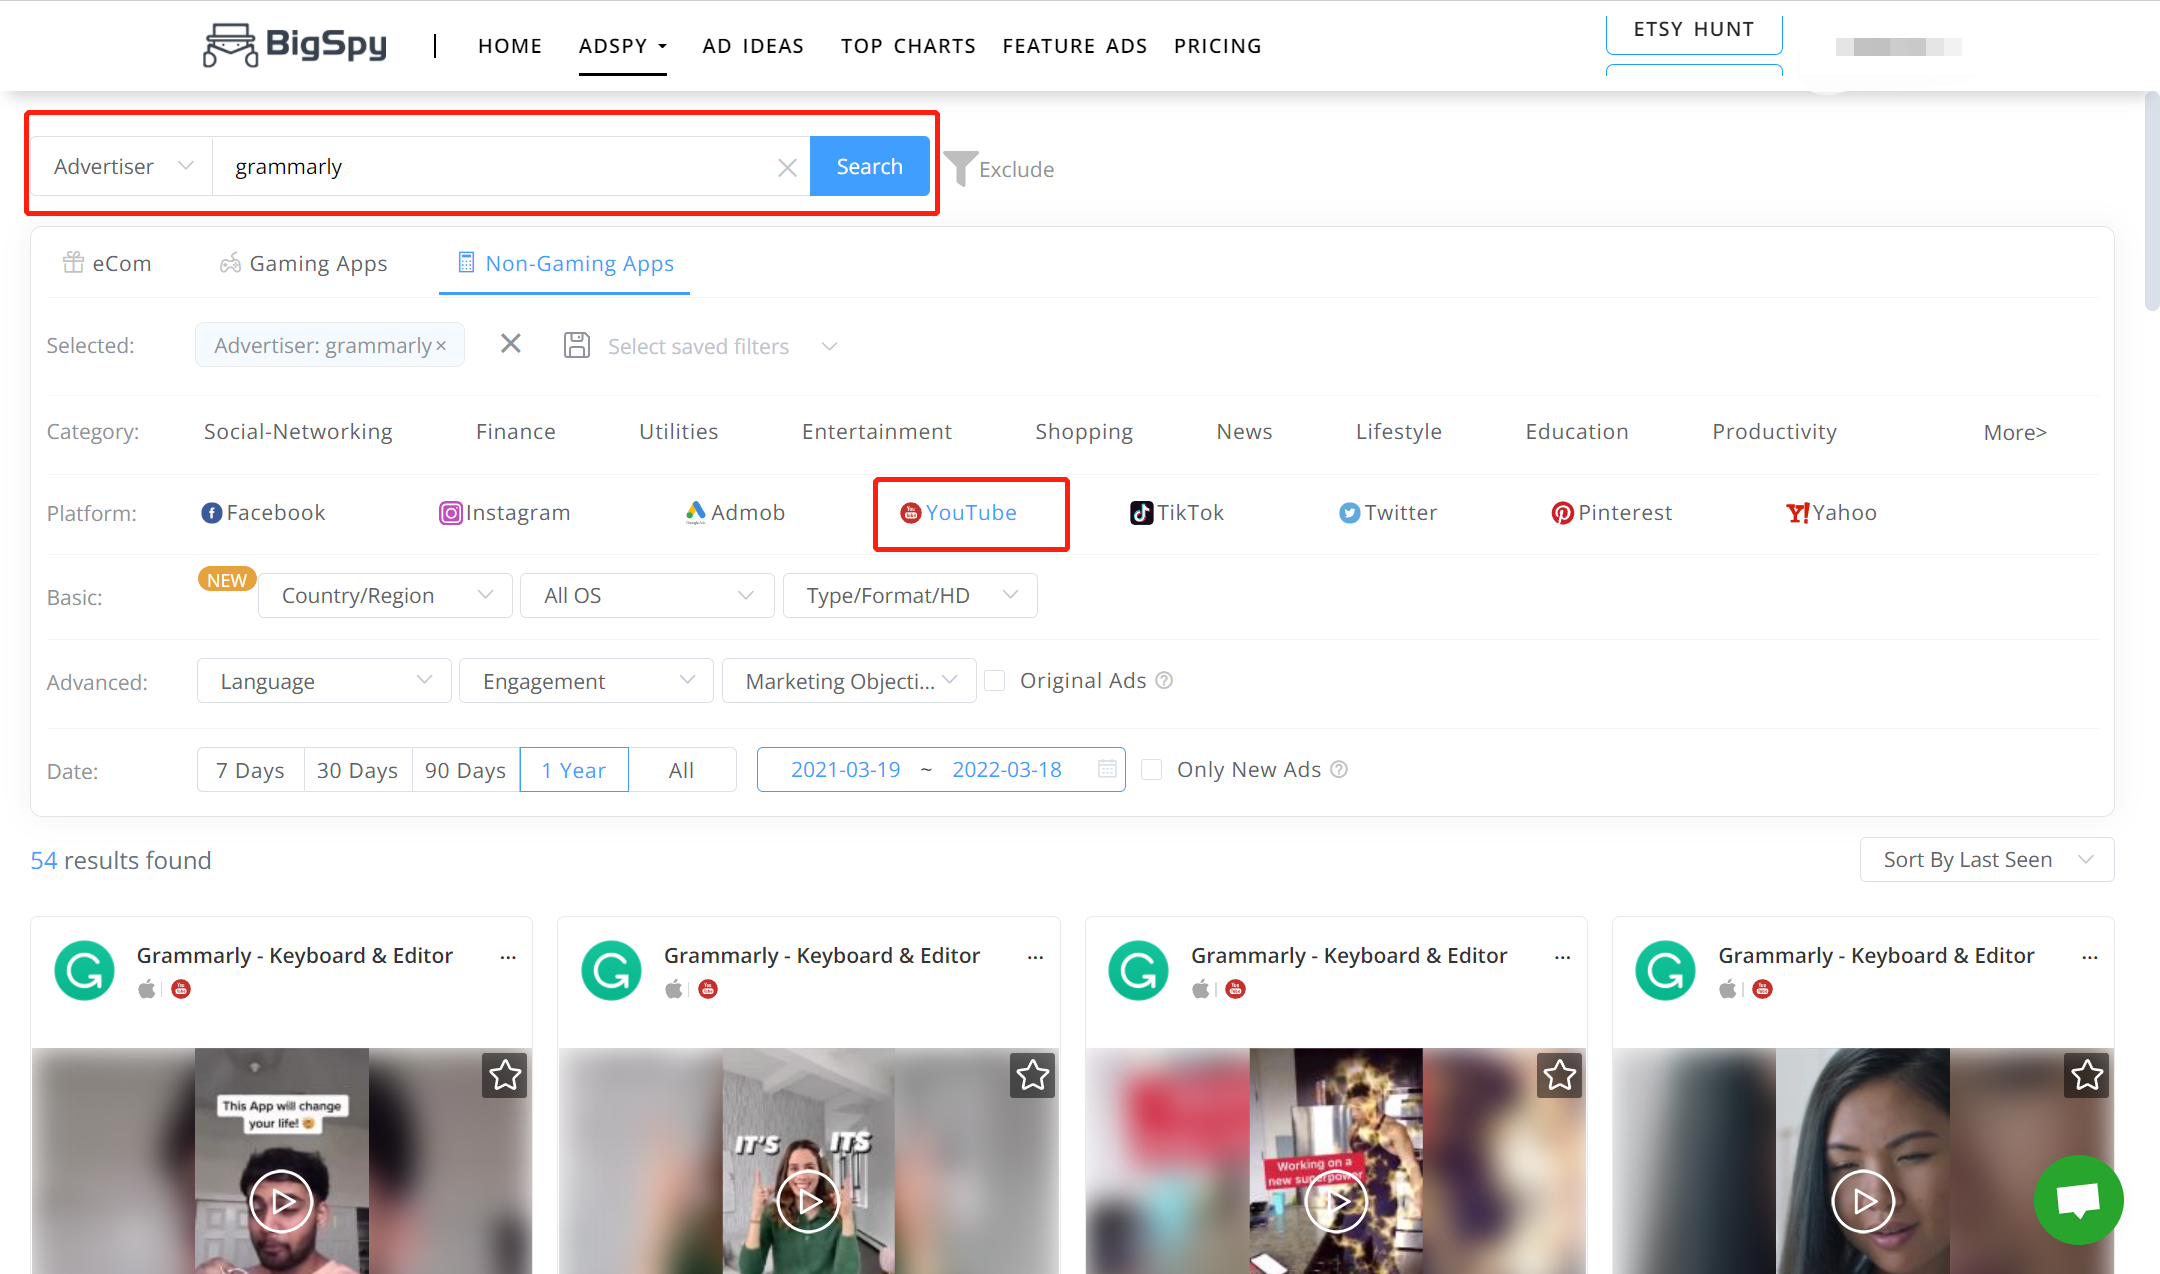Play the second ad video with IT'S text
The width and height of the screenshot is (2160, 1274).
(x=808, y=1201)
